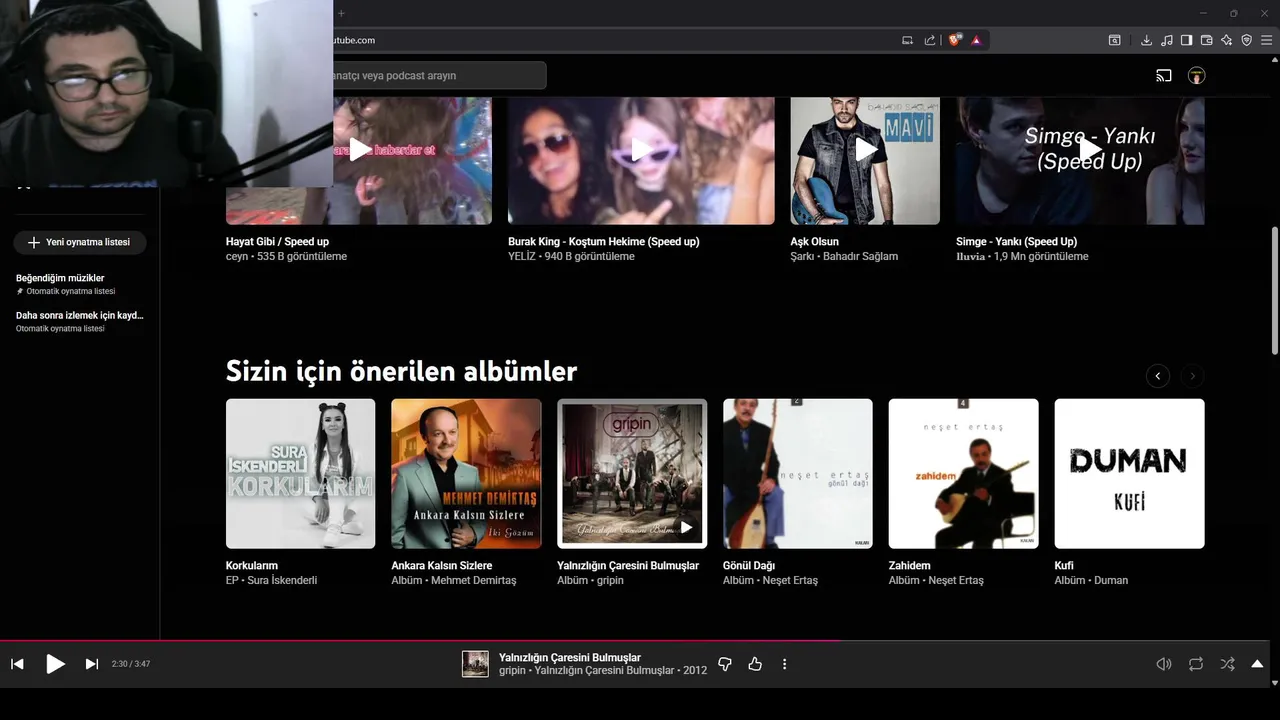Viewport: 1280px width, 720px height.
Task: Click the 2:30 / 3:47 time display
Action: (x=131, y=664)
